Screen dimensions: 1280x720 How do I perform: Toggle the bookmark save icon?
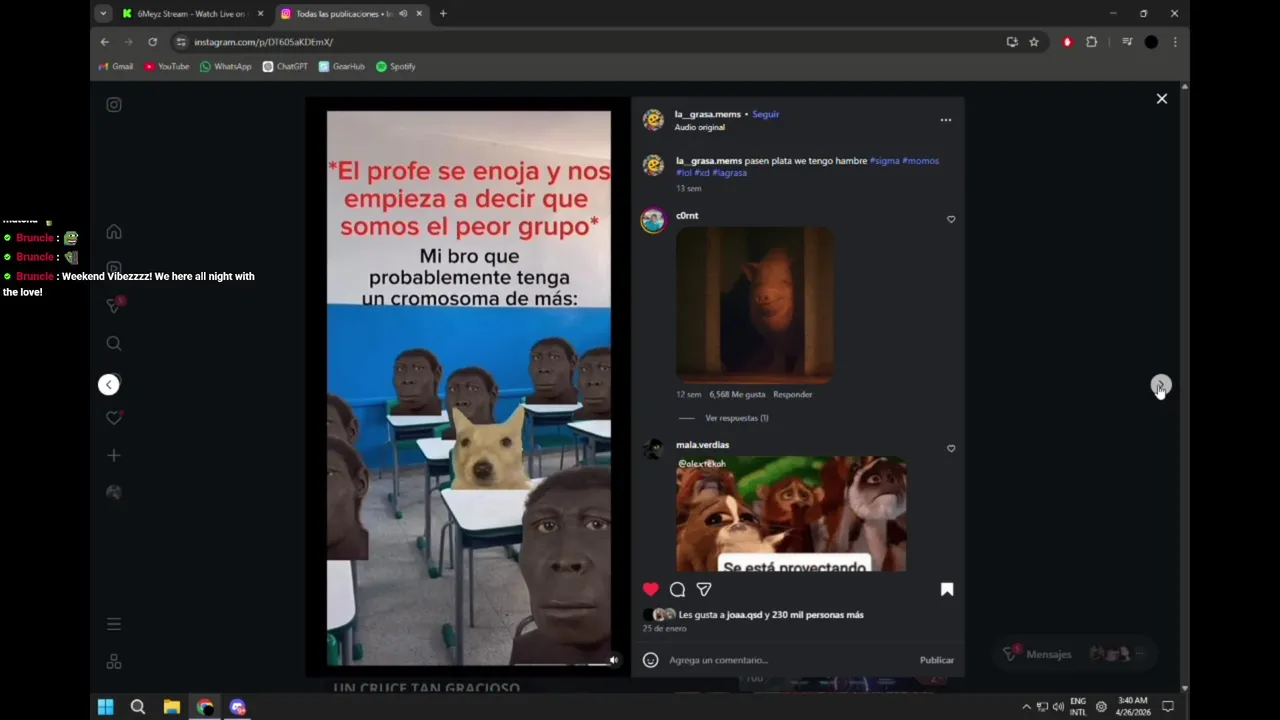[947, 589]
